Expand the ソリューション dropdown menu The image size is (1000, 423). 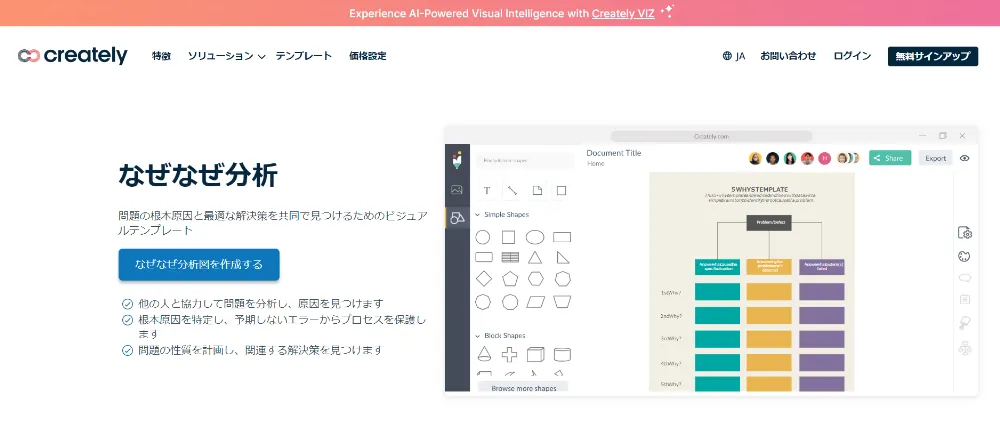(x=226, y=56)
